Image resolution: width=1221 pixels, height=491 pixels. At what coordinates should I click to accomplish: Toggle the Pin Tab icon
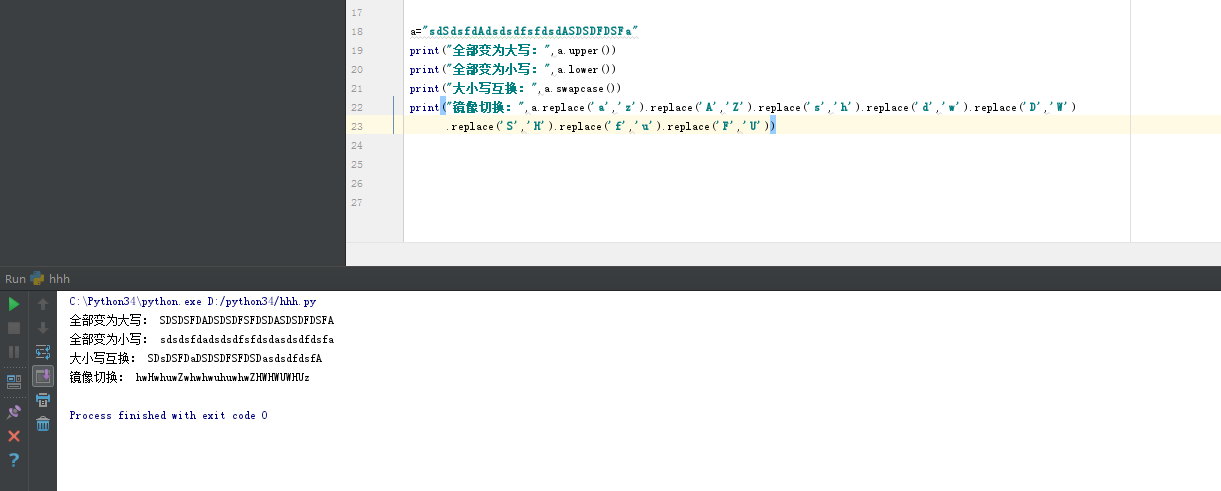14,412
